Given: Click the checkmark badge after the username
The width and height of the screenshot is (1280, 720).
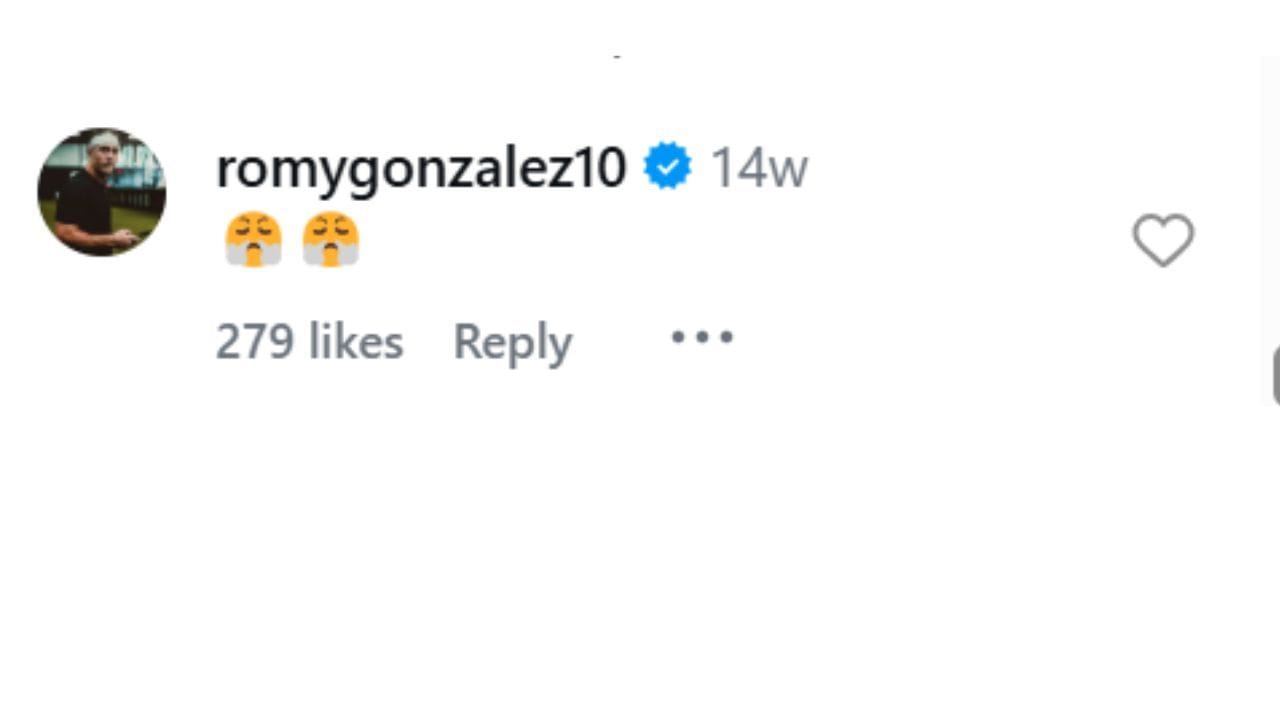Looking at the screenshot, I should click(668, 167).
